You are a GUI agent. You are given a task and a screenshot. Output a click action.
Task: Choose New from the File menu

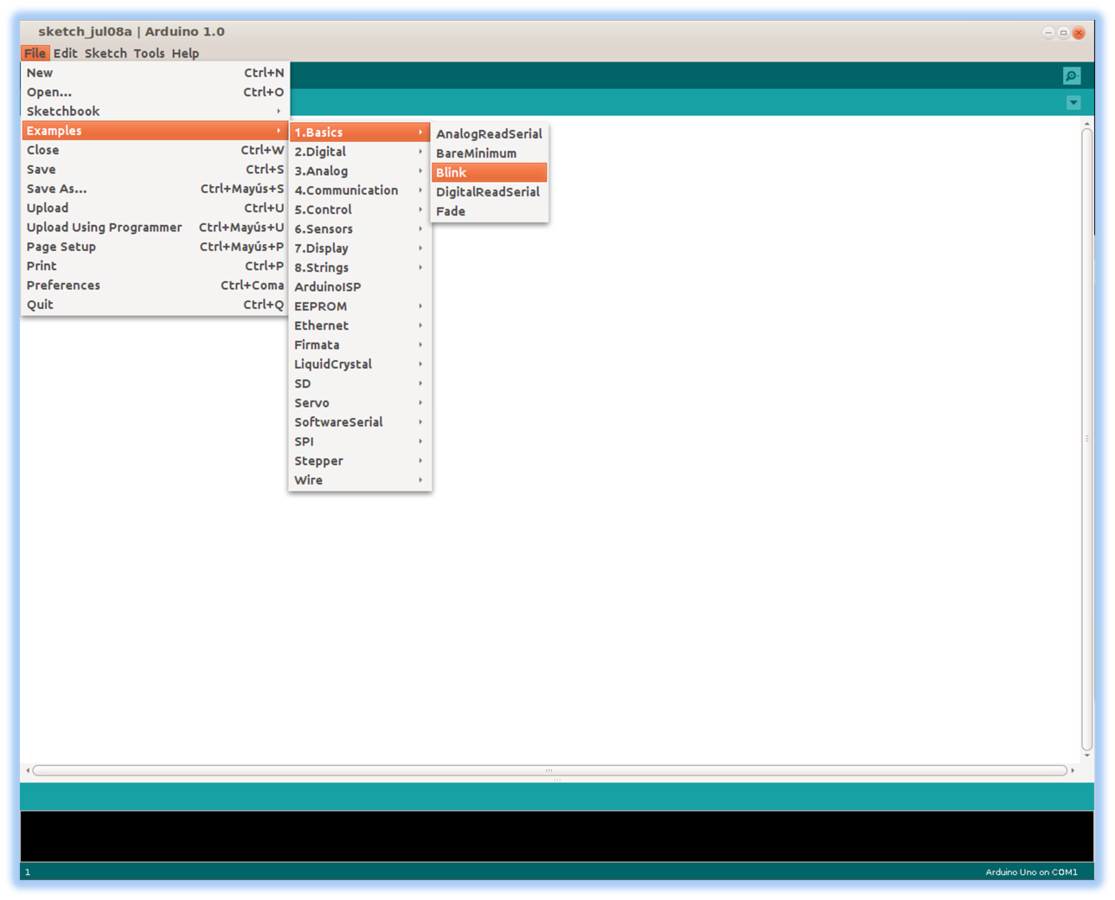tap(155, 73)
